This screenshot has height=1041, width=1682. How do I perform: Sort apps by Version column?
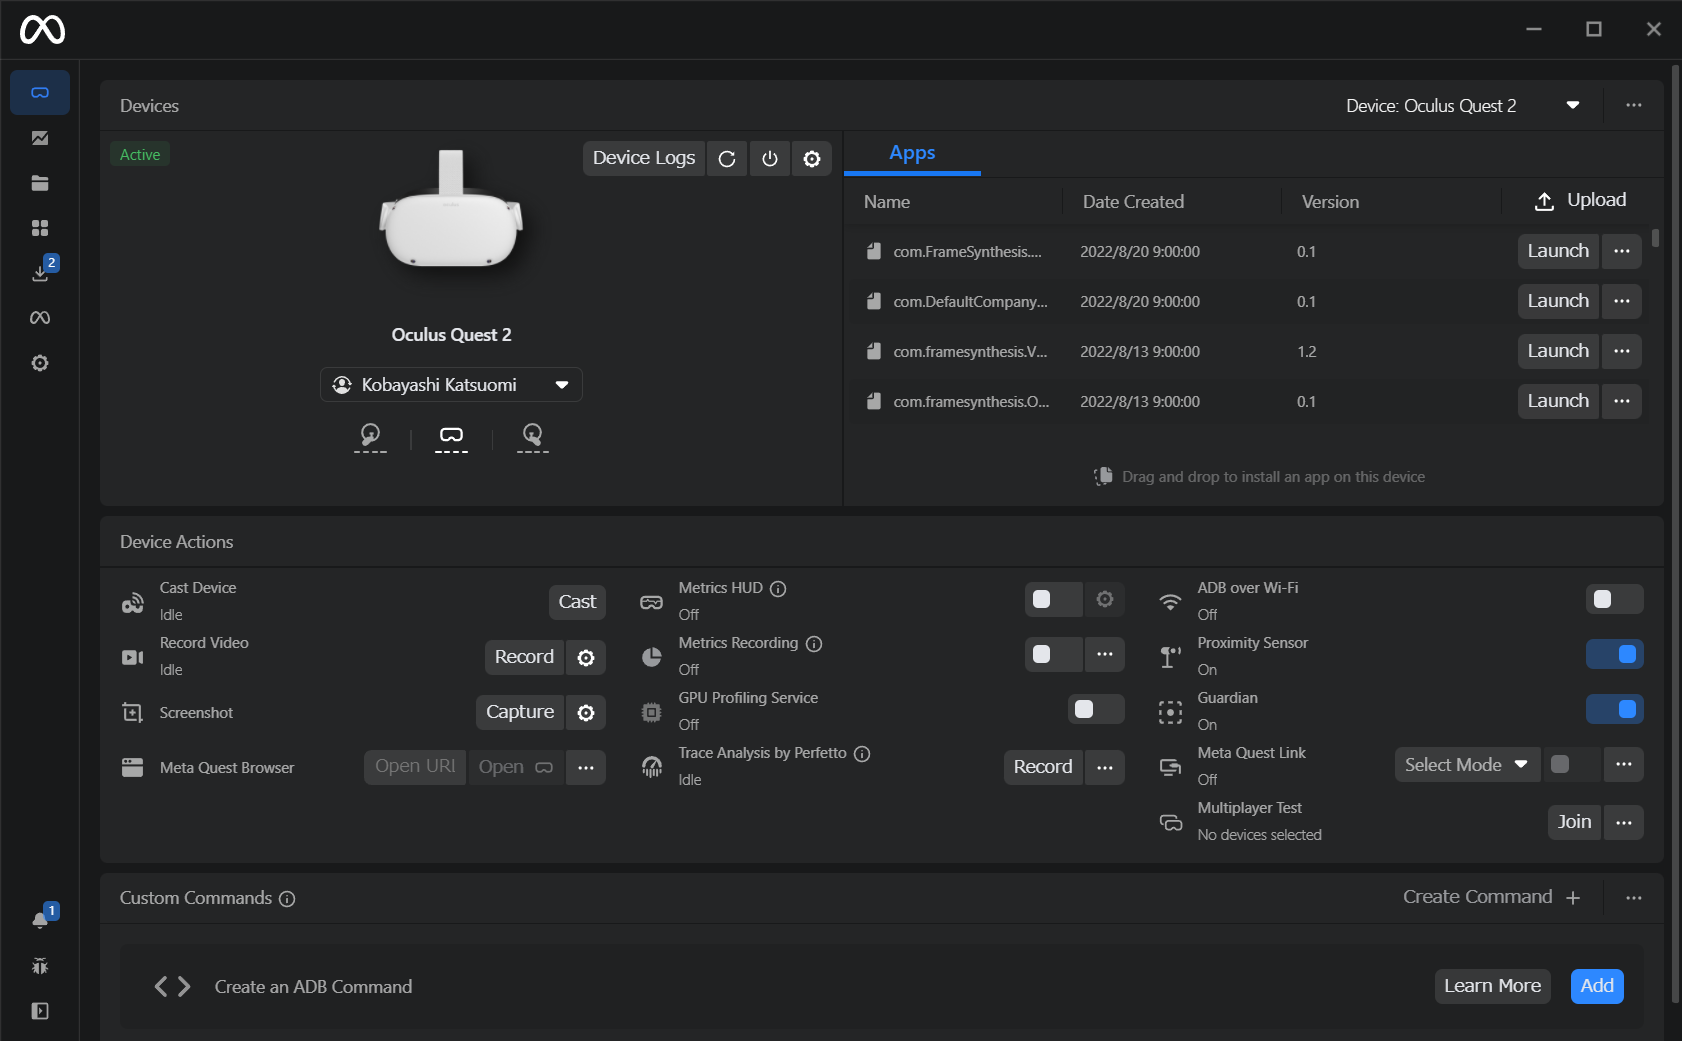coord(1330,202)
